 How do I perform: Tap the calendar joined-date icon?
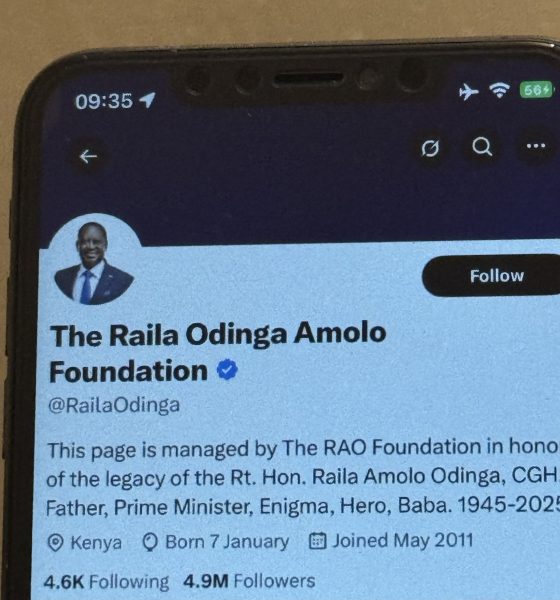click(318, 541)
